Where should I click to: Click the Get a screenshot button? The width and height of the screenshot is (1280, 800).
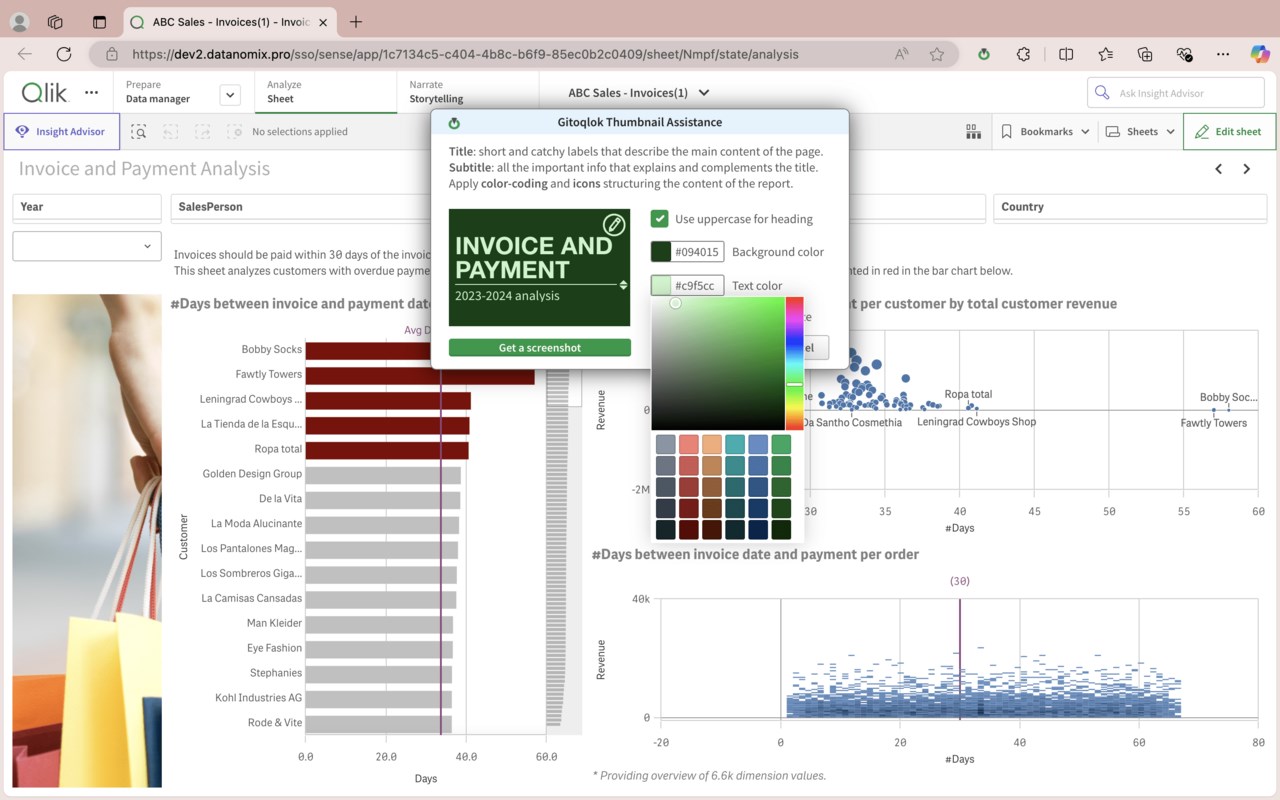pos(540,348)
